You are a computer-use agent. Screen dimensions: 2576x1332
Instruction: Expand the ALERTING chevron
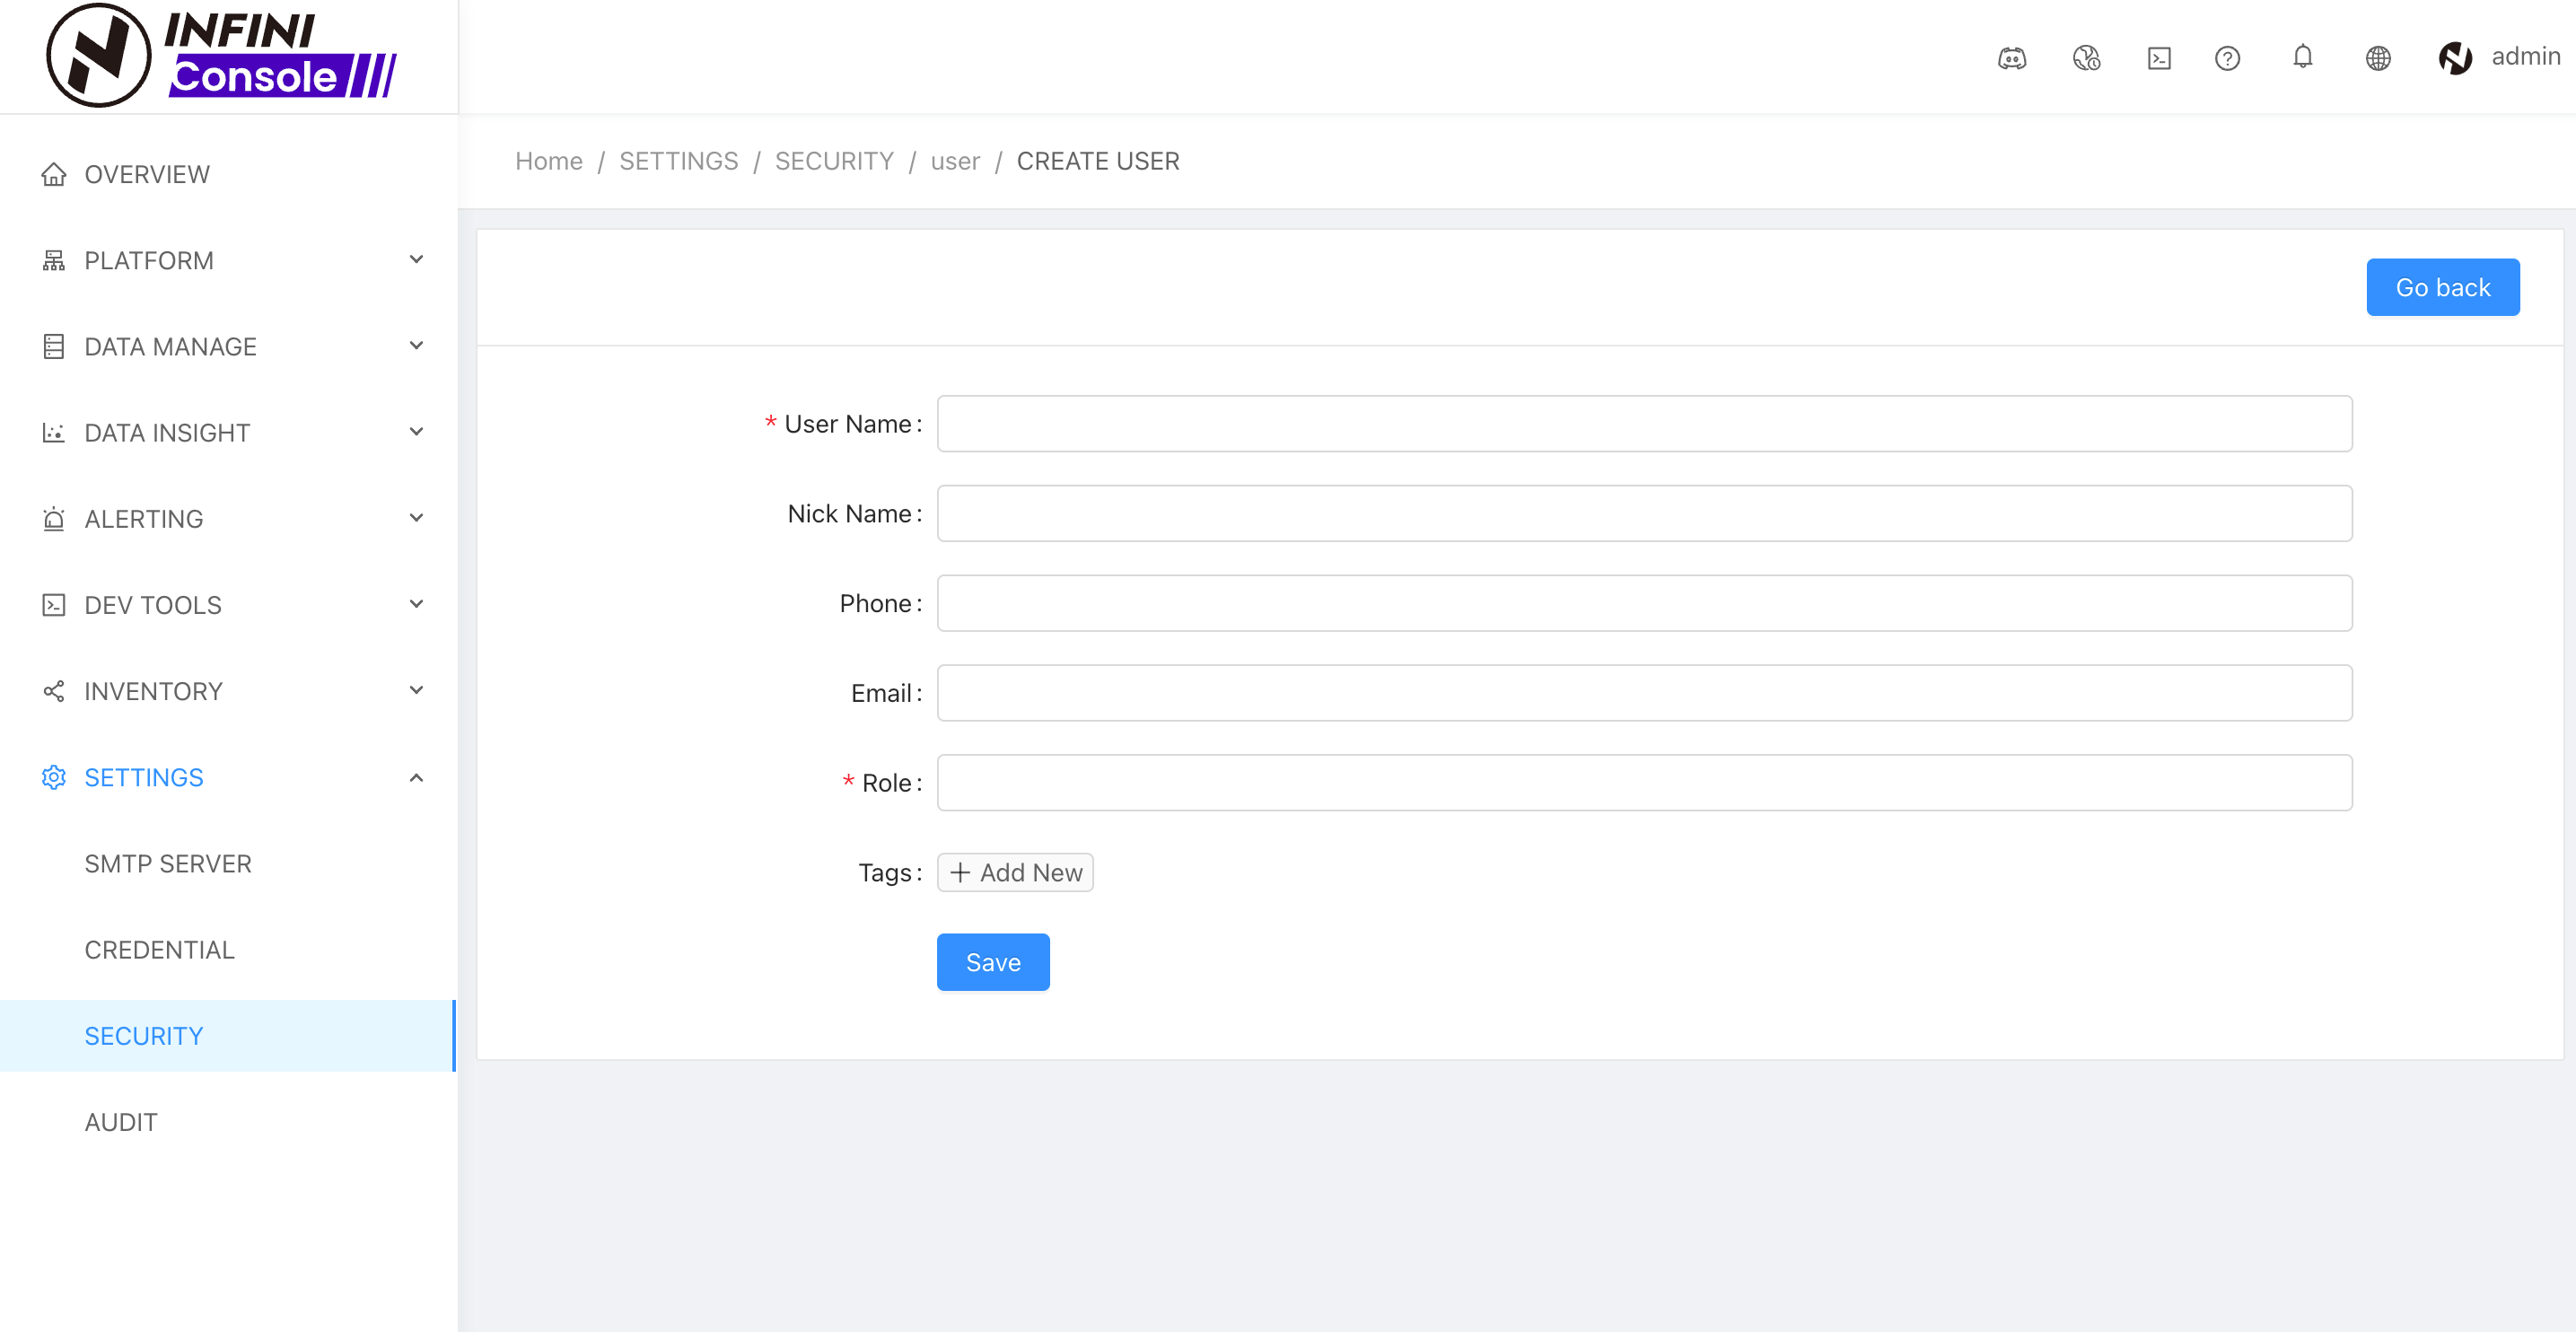416,518
